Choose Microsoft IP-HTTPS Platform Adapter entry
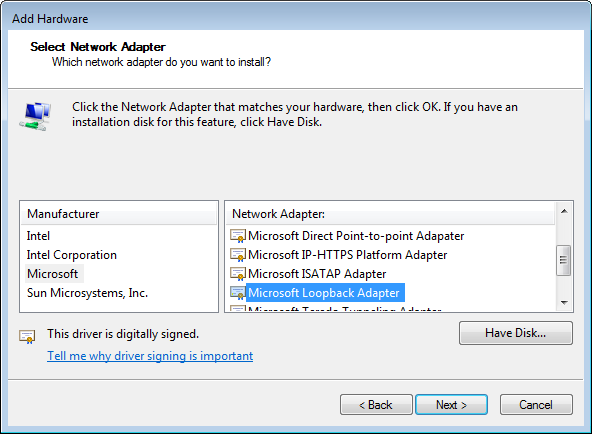592x434 pixels. (347, 255)
